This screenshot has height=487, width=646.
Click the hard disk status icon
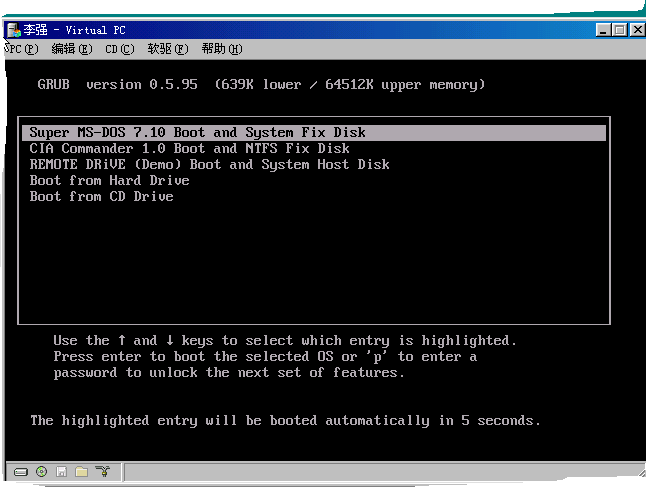[x=21, y=472]
